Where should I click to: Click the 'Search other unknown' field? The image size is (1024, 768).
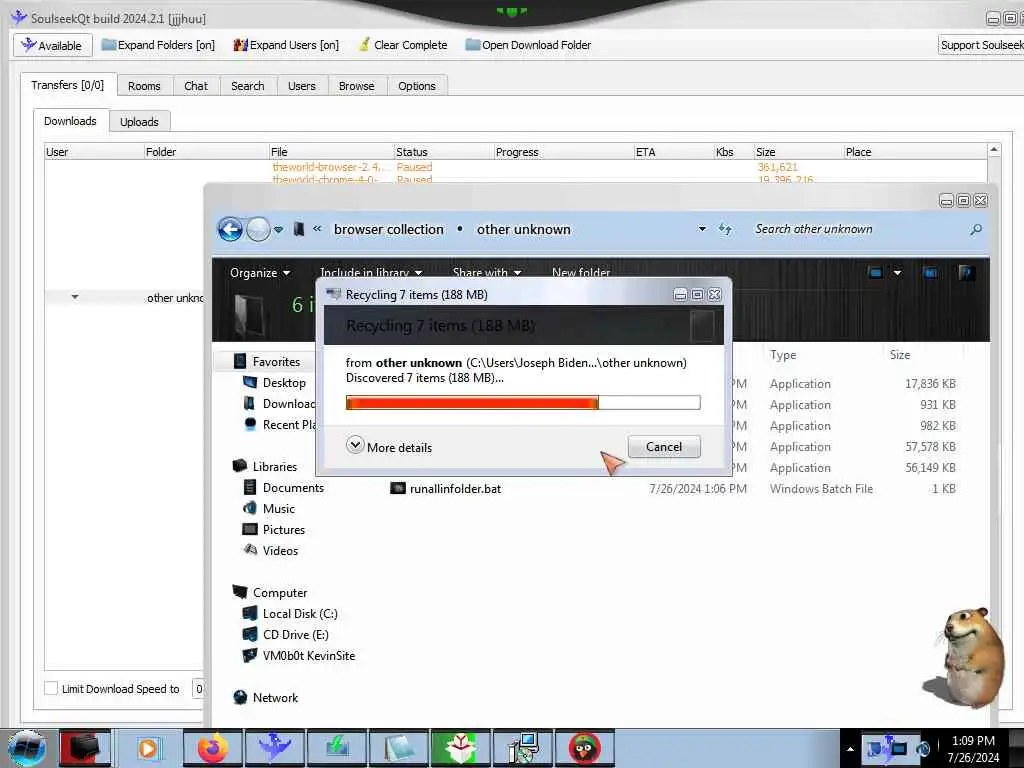pyautogui.click(x=856, y=229)
